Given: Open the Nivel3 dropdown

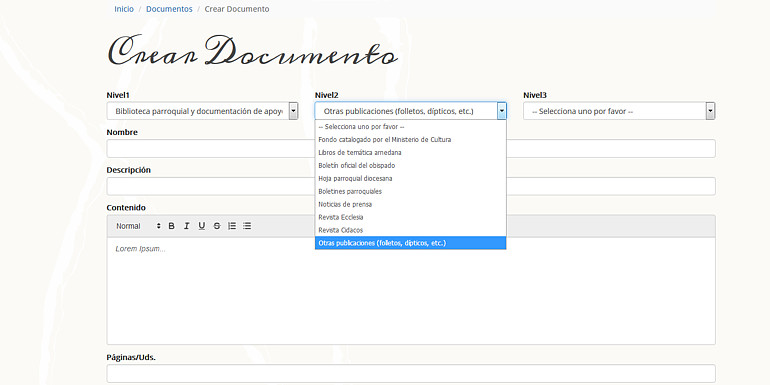Looking at the screenshot, I should point(619,111).
